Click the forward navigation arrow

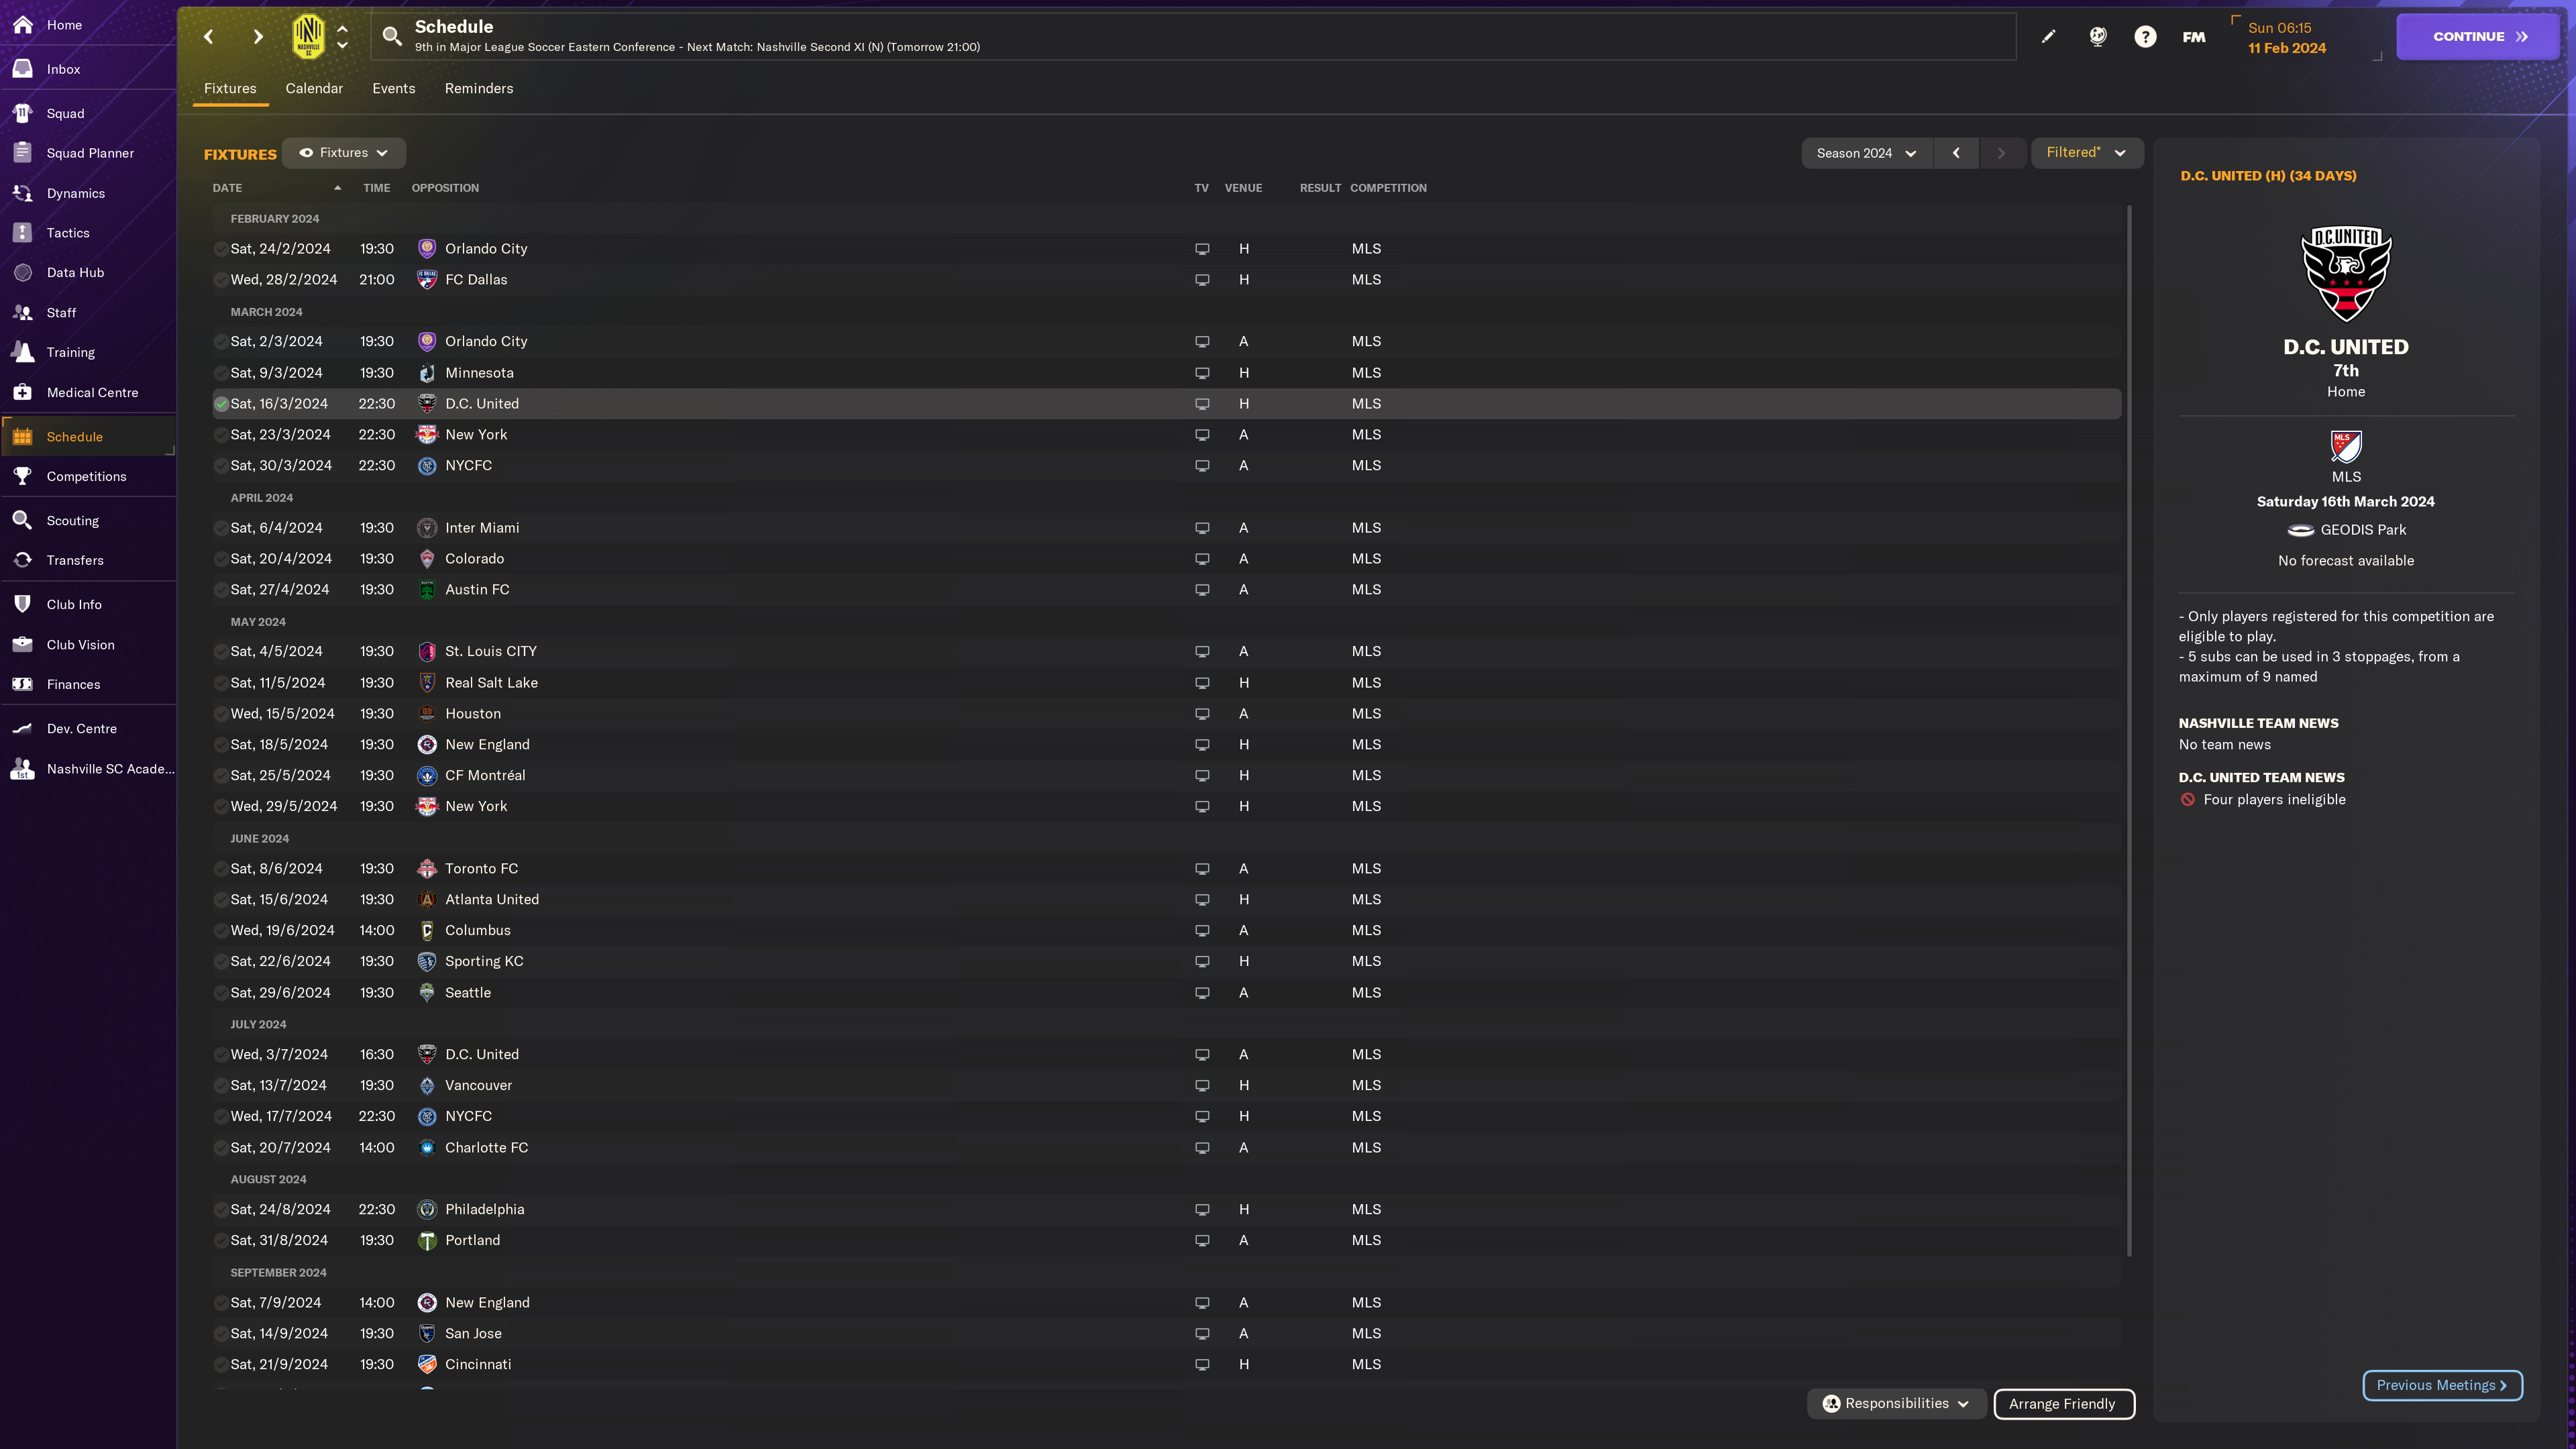[x=258, y=37]
